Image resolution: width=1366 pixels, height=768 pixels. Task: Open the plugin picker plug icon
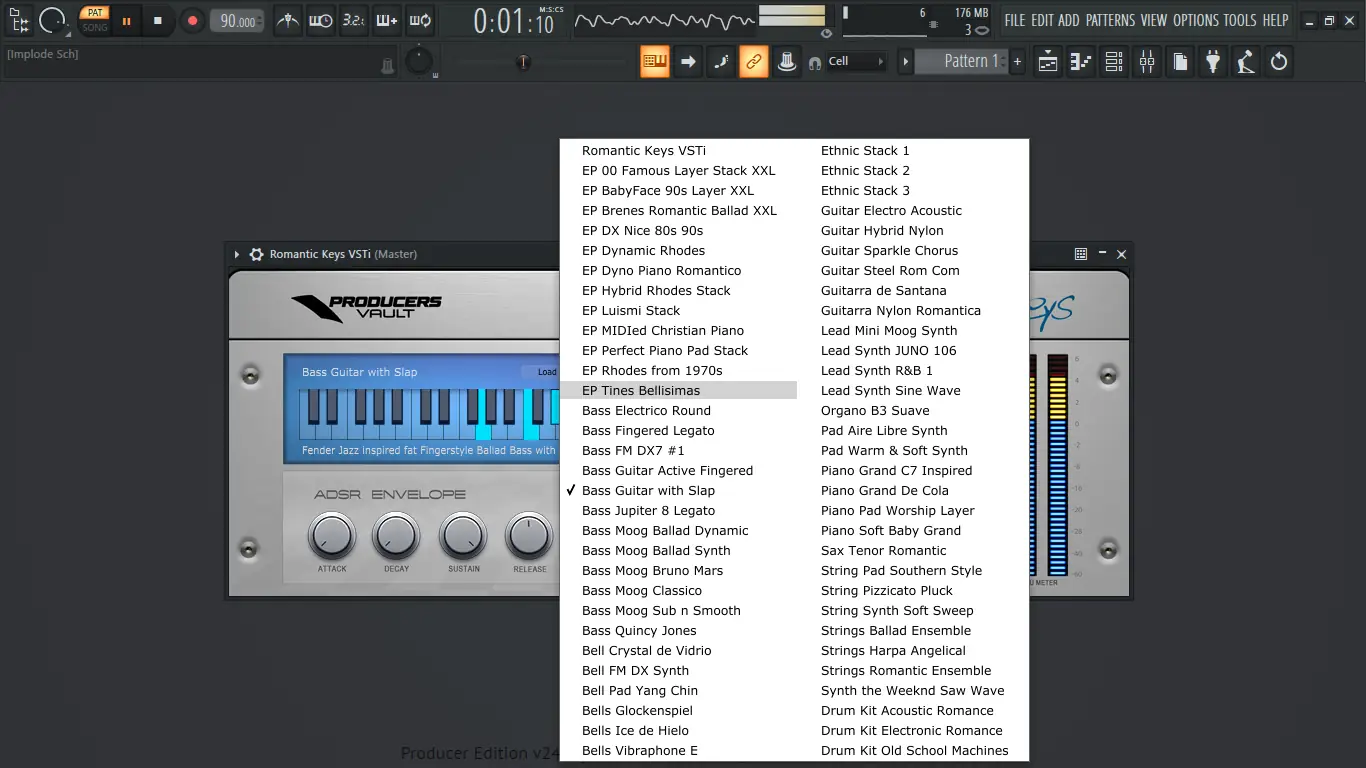point(1213,61)
